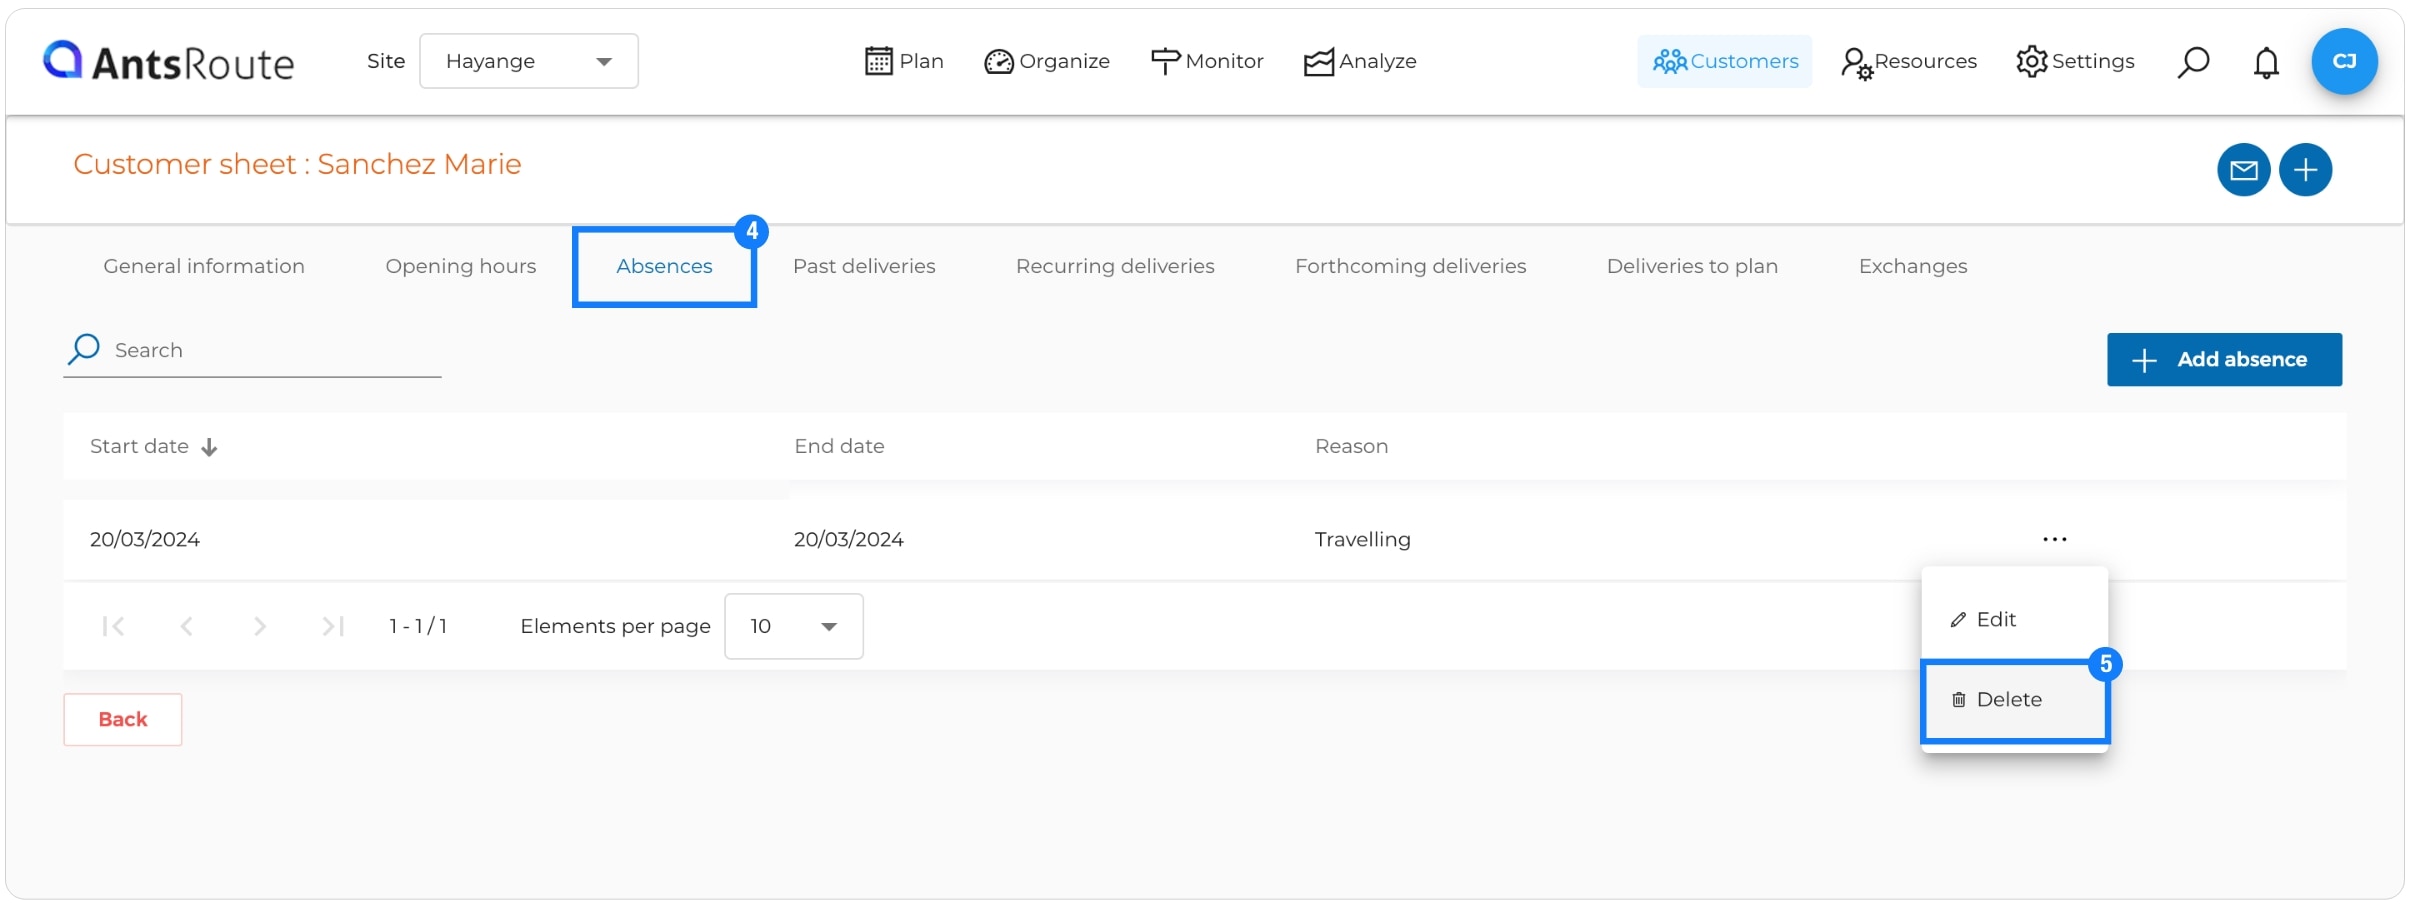Switch to Exchanges tab
2410x910 pixels.
1912,266
